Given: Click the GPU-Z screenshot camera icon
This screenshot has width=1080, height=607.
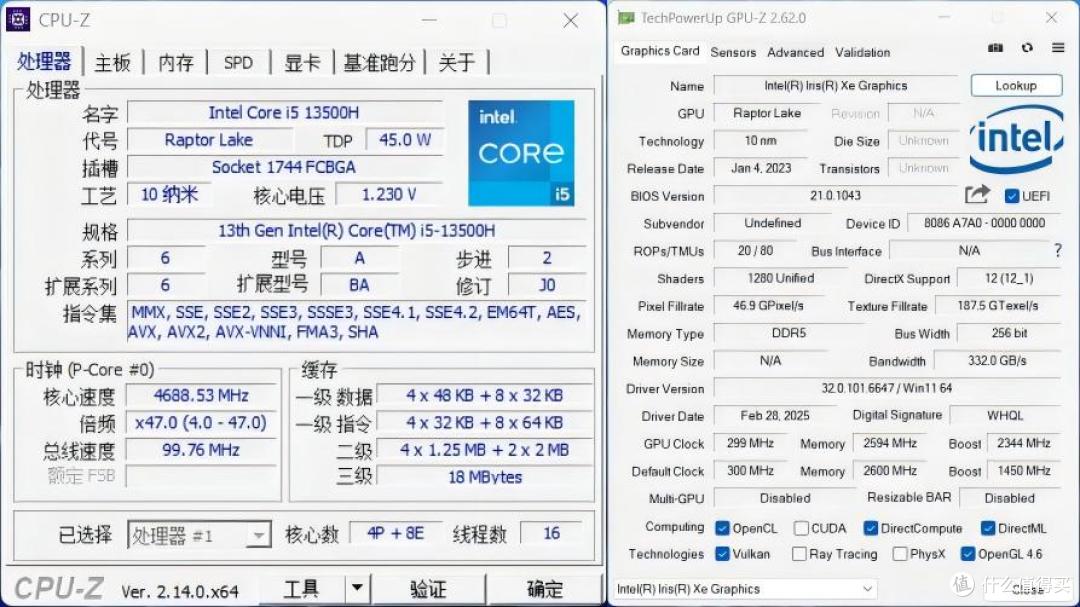Looking at the screenshot, I should coord(995,48).
